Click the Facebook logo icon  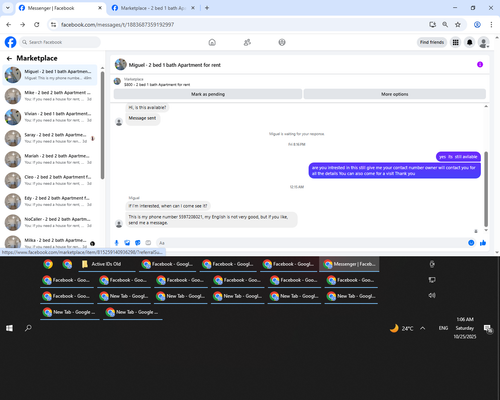tap(10, 42)
